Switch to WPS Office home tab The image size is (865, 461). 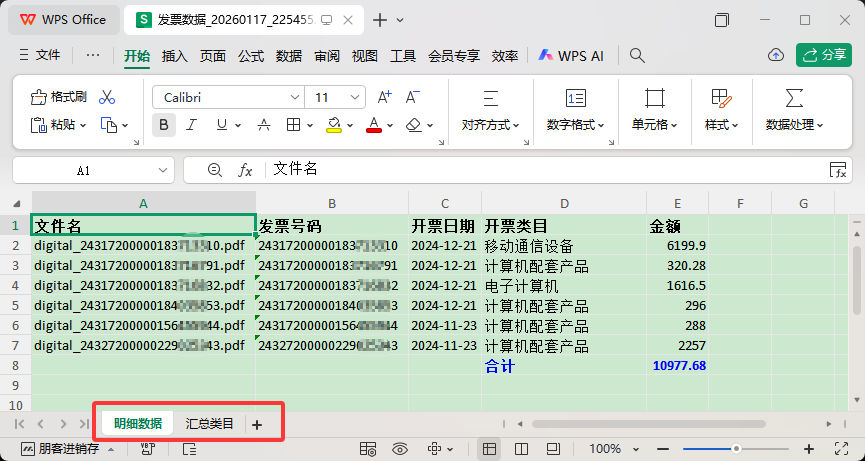click(63, 20)
